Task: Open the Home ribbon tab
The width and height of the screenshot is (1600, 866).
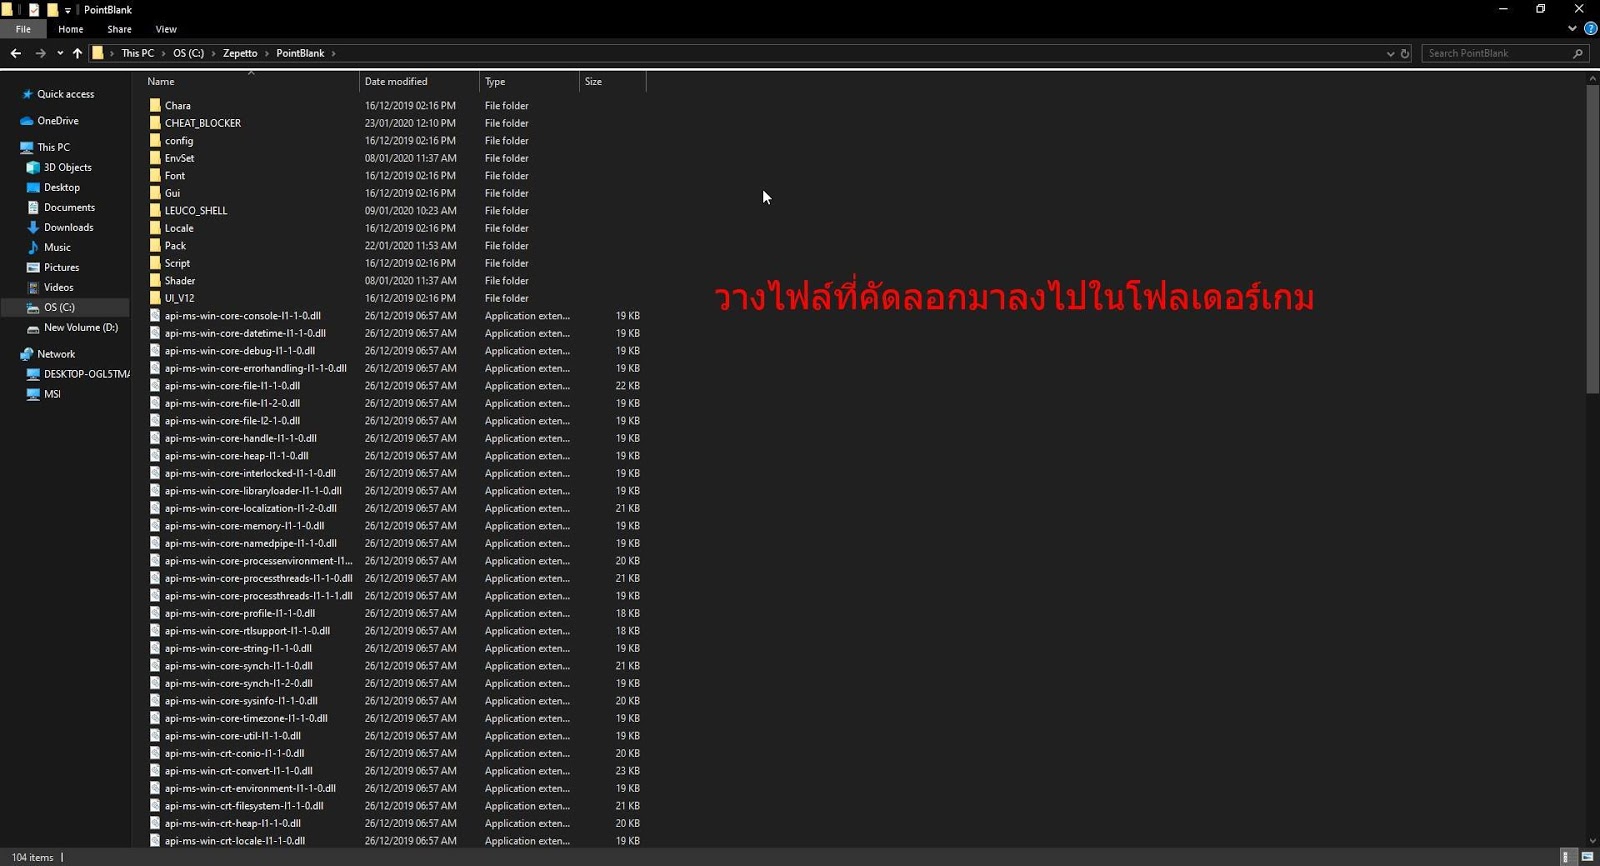Action: [x=71, y=29]
